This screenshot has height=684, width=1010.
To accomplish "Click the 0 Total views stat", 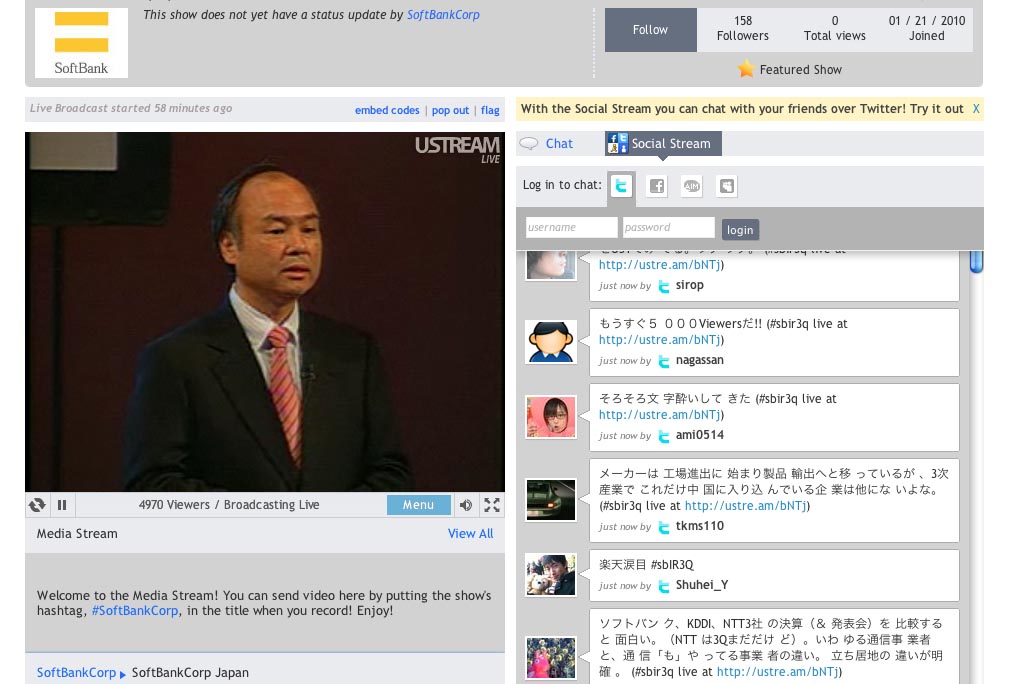I will pos(835,28).
